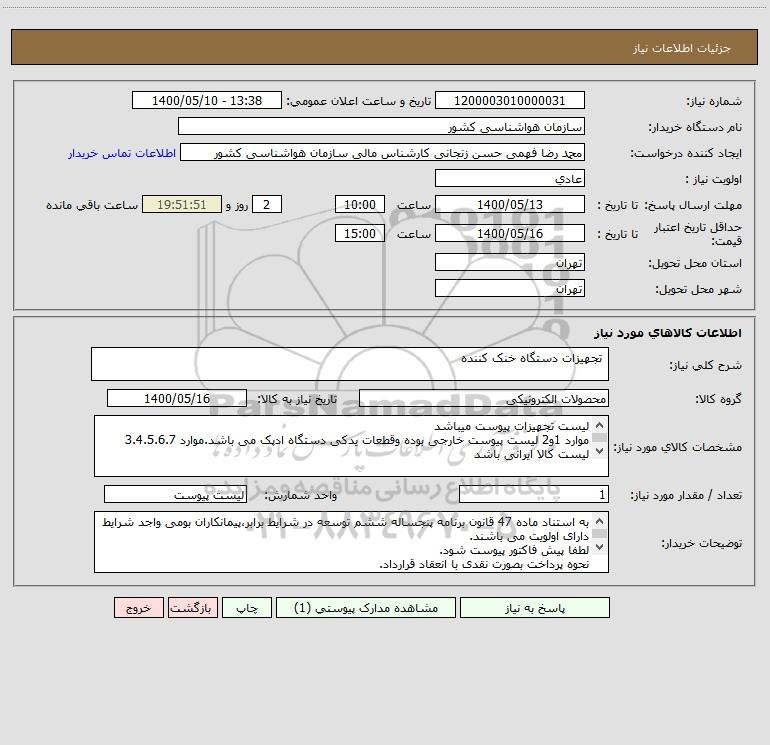Viewport: 770px width, 745px height.
Task: Click the price validity time 15:00
Action: tap(360, 233)
